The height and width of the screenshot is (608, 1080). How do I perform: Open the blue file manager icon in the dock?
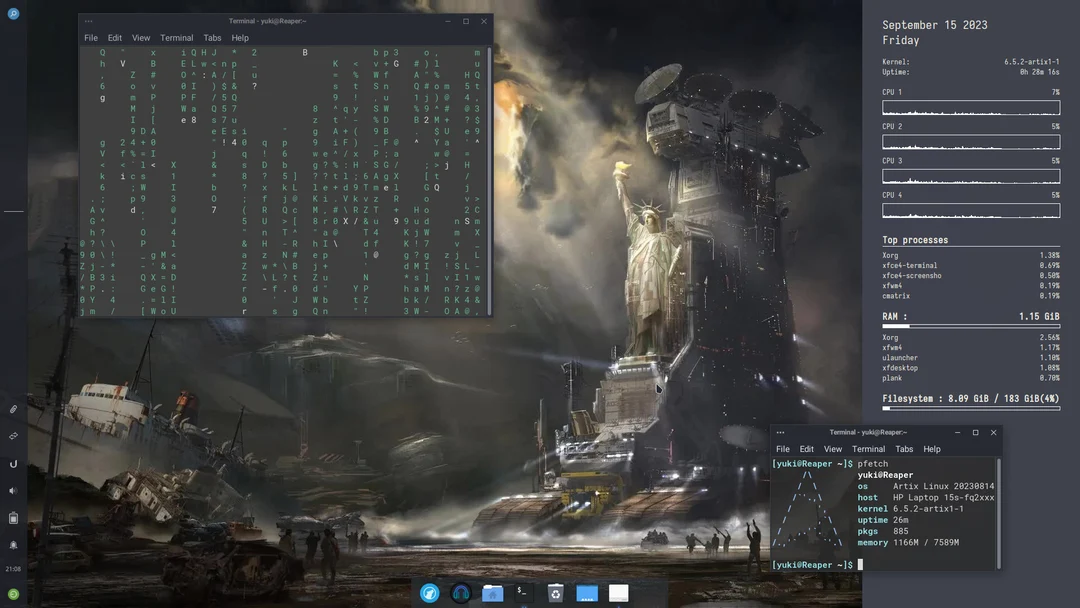(587, 592)
